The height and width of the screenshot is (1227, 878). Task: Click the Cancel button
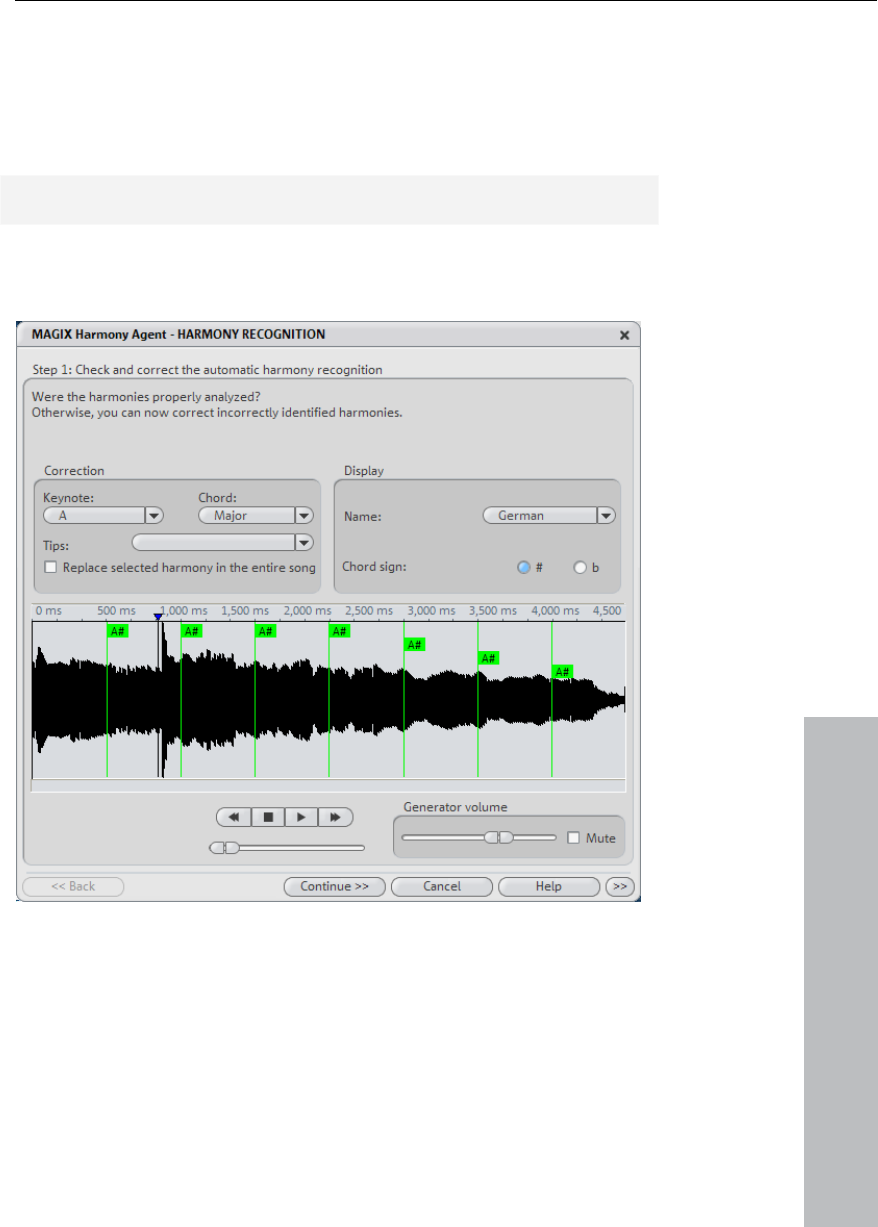[x=442, y=886]
